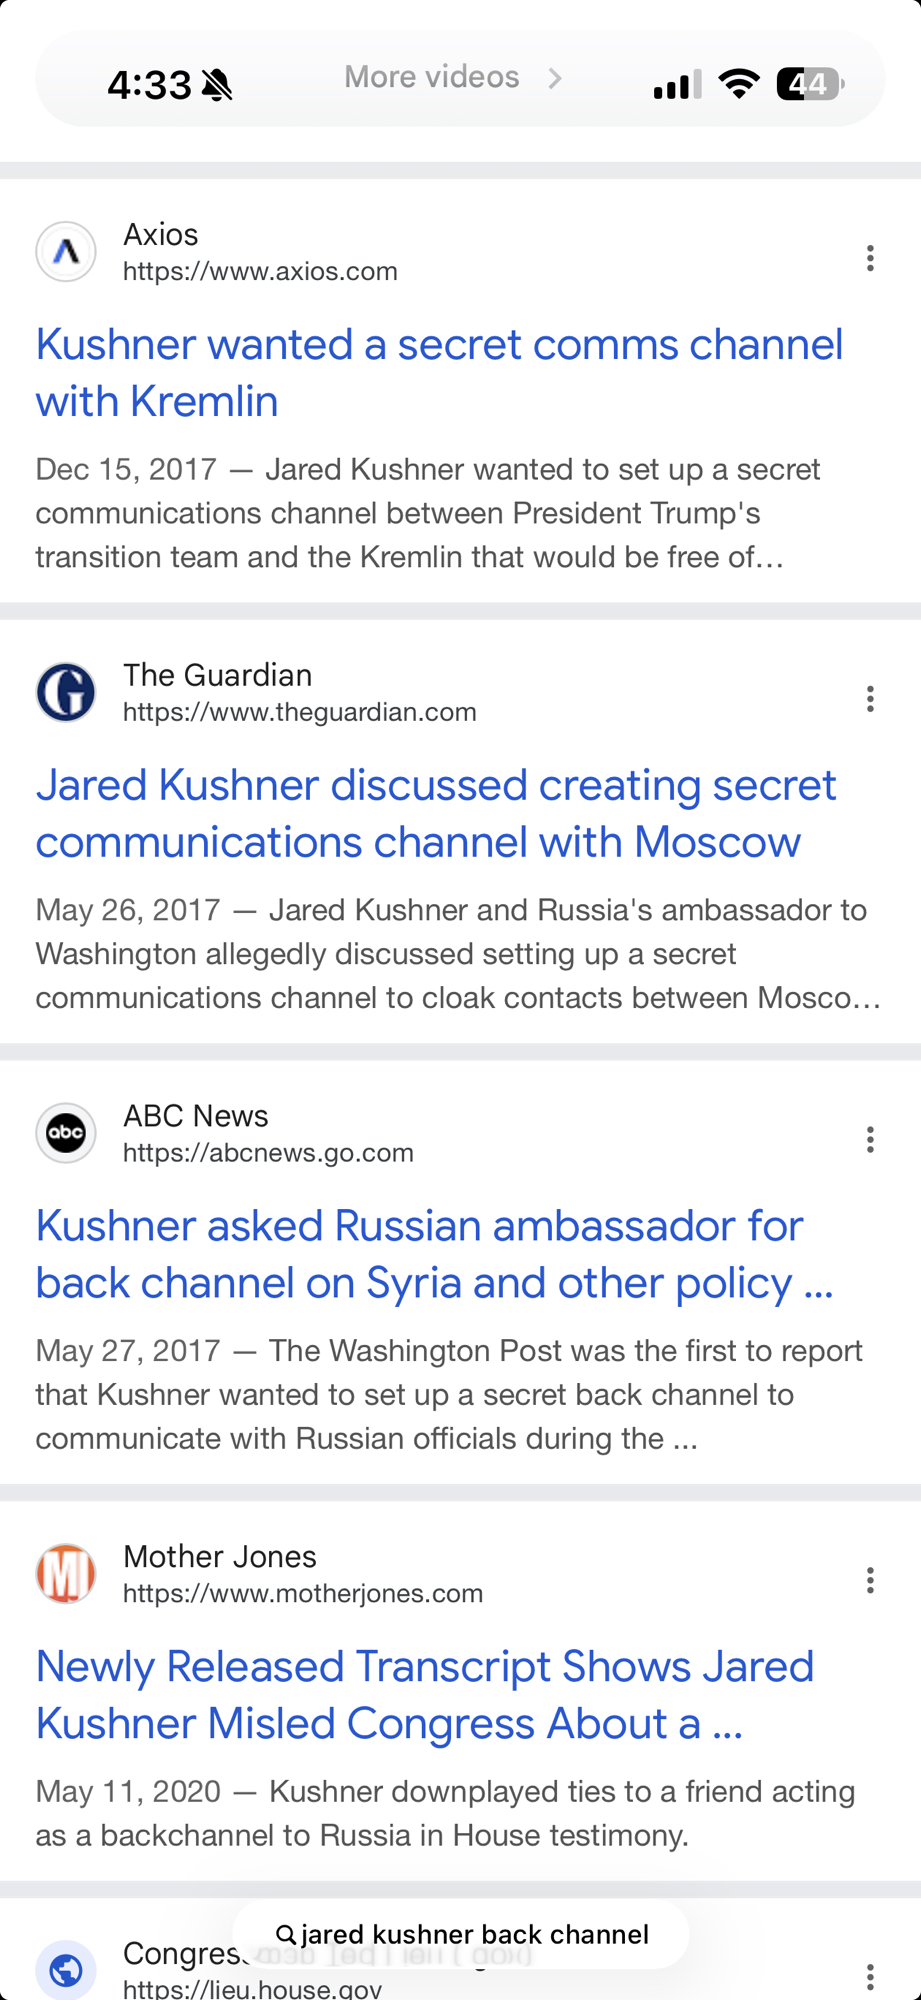Open the more options menu for Guardian result
921x2000 pixels.
870,699
